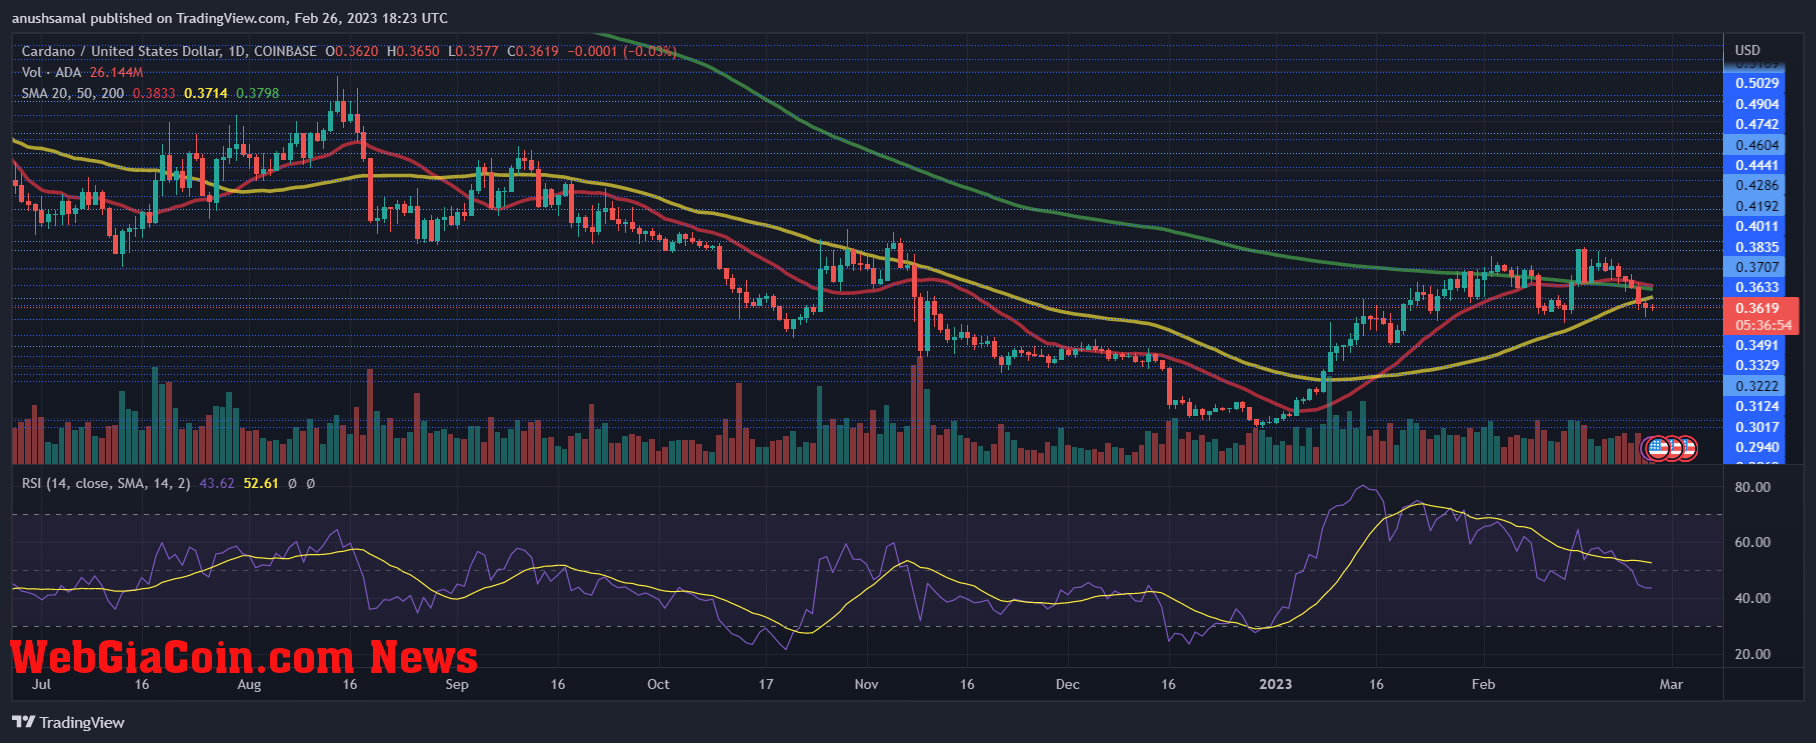Click the 0.3329 price level label
Screen dimensions: 1816x743
pos(1757,365)
